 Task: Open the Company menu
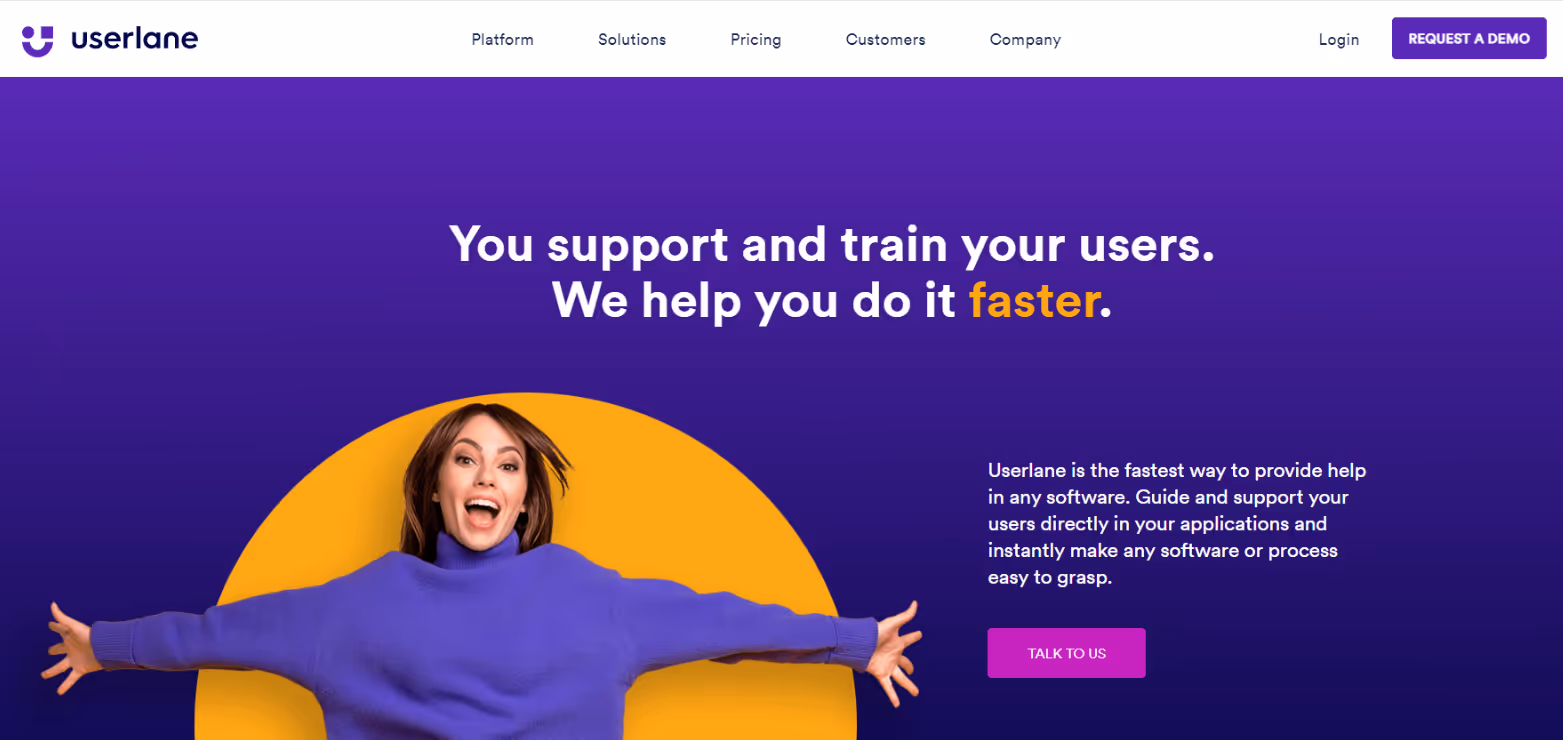tap(1025, 40)
